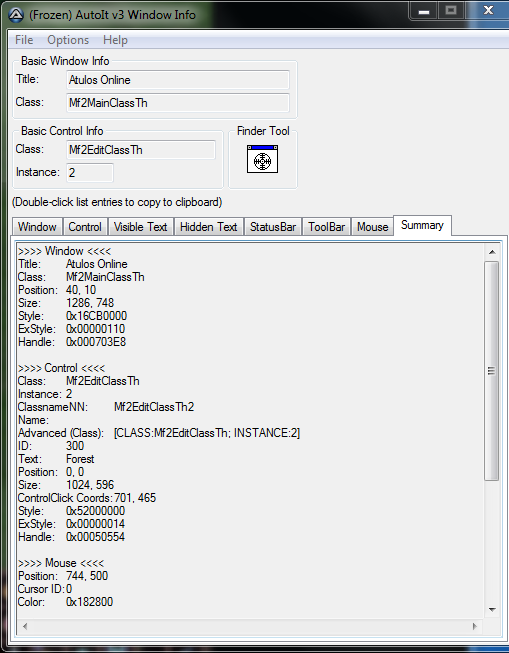Click the horizontal scrollbar right arrow
Image resolution: width=509 pixels, height=653 pixels.
pos(474,626)
